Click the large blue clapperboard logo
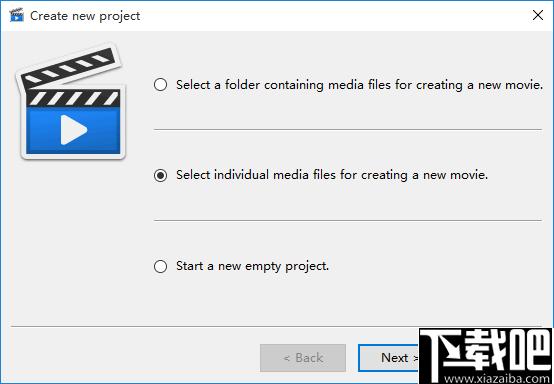Screen dimensions: 554x384 [x=71, y=101]
